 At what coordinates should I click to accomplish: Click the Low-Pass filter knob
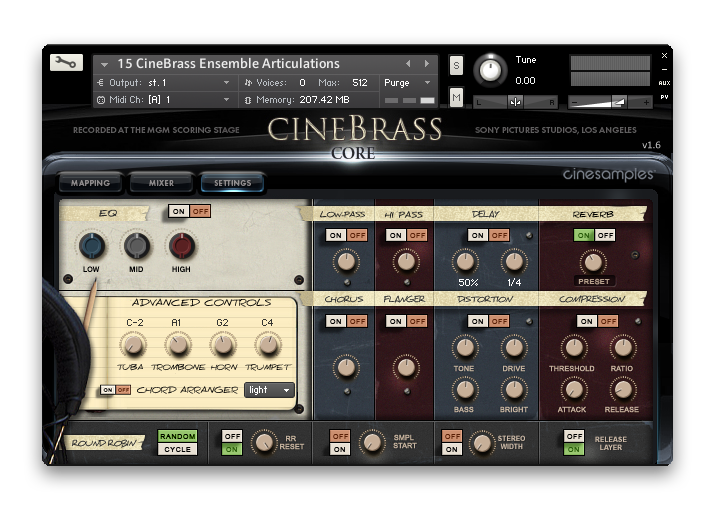pyautogui.click(x=346, y=262)
